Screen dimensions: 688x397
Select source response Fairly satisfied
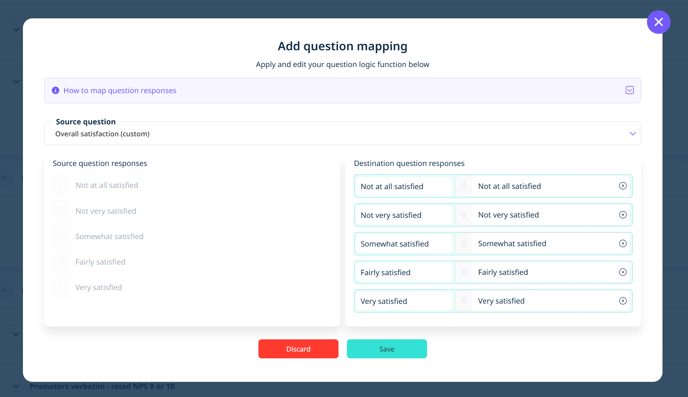tap(192, 262)
